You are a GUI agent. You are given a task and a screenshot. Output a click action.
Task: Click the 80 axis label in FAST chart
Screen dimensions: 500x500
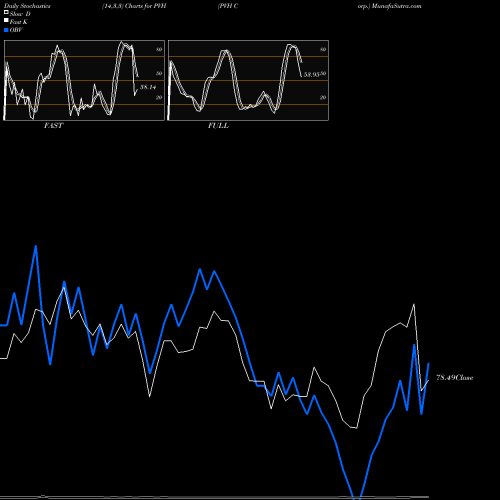[x=159, y=49]
